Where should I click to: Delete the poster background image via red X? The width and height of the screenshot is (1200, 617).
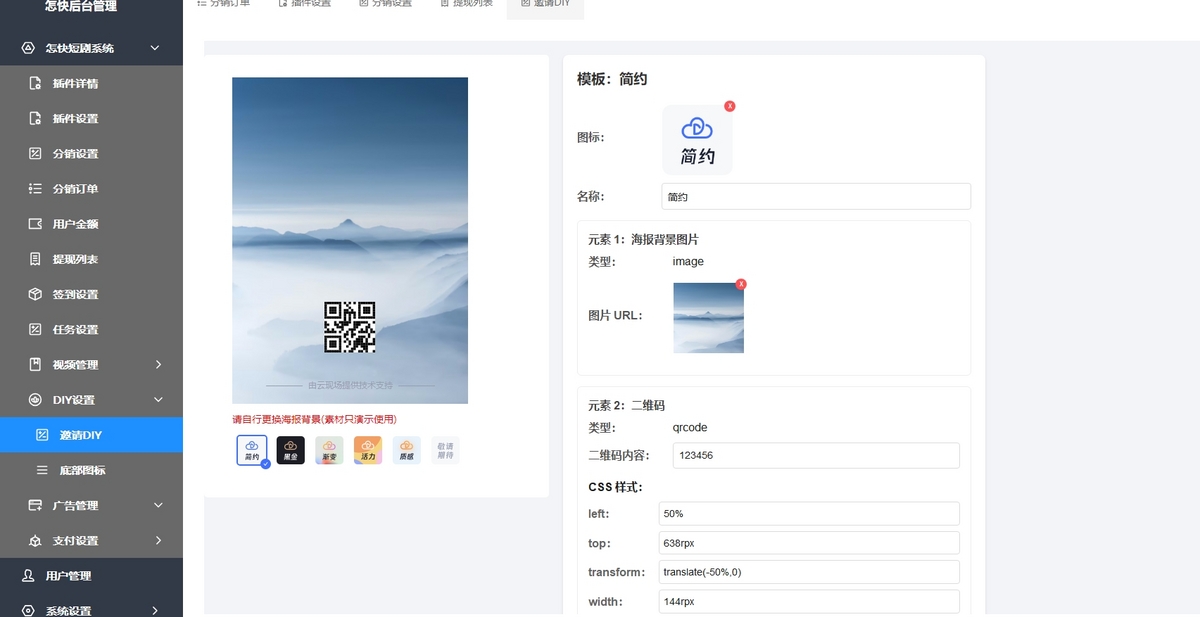pyautogui.click(x=741, y=284)
